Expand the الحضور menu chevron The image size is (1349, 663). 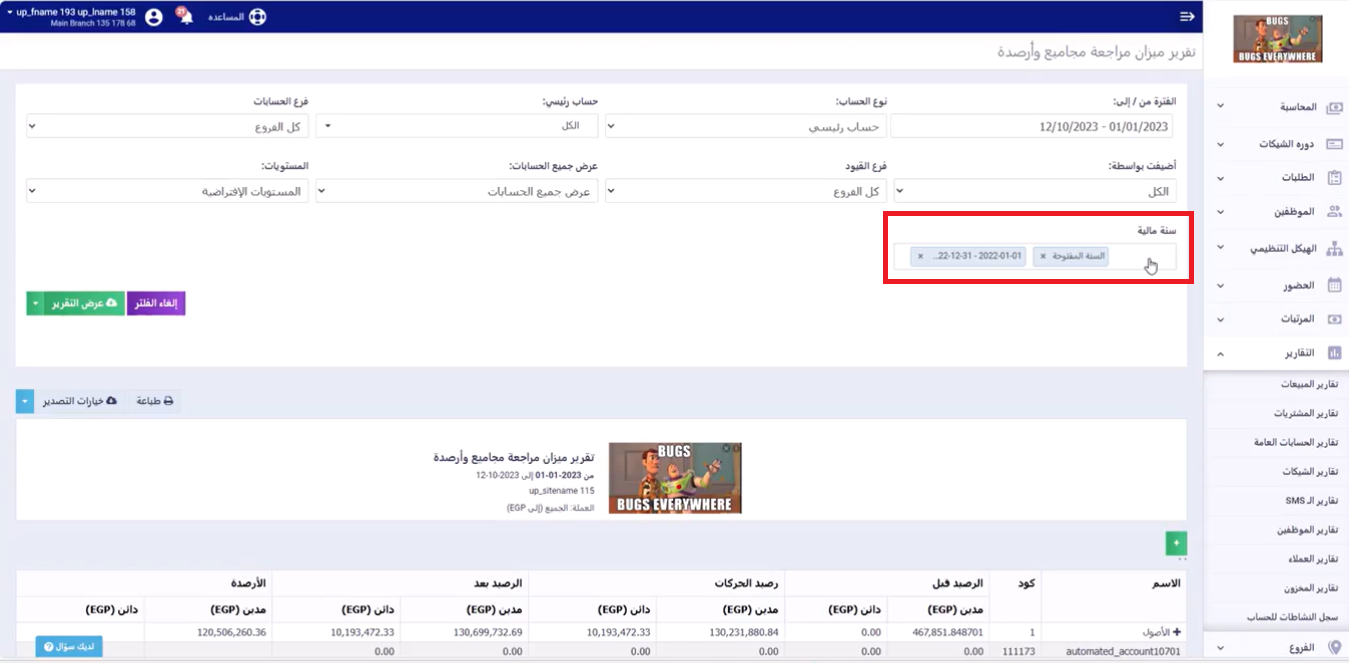pos(1220,285)
